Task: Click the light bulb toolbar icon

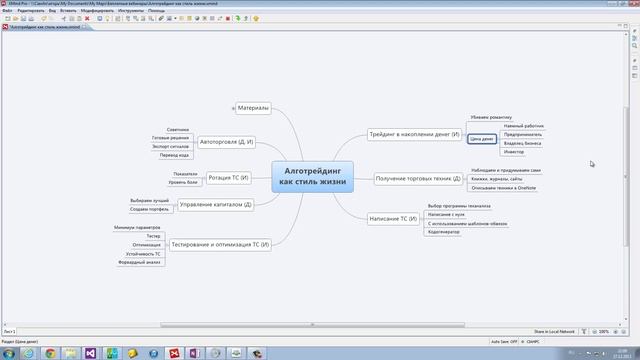Action: pyautogui.click(x=107, y=18)
